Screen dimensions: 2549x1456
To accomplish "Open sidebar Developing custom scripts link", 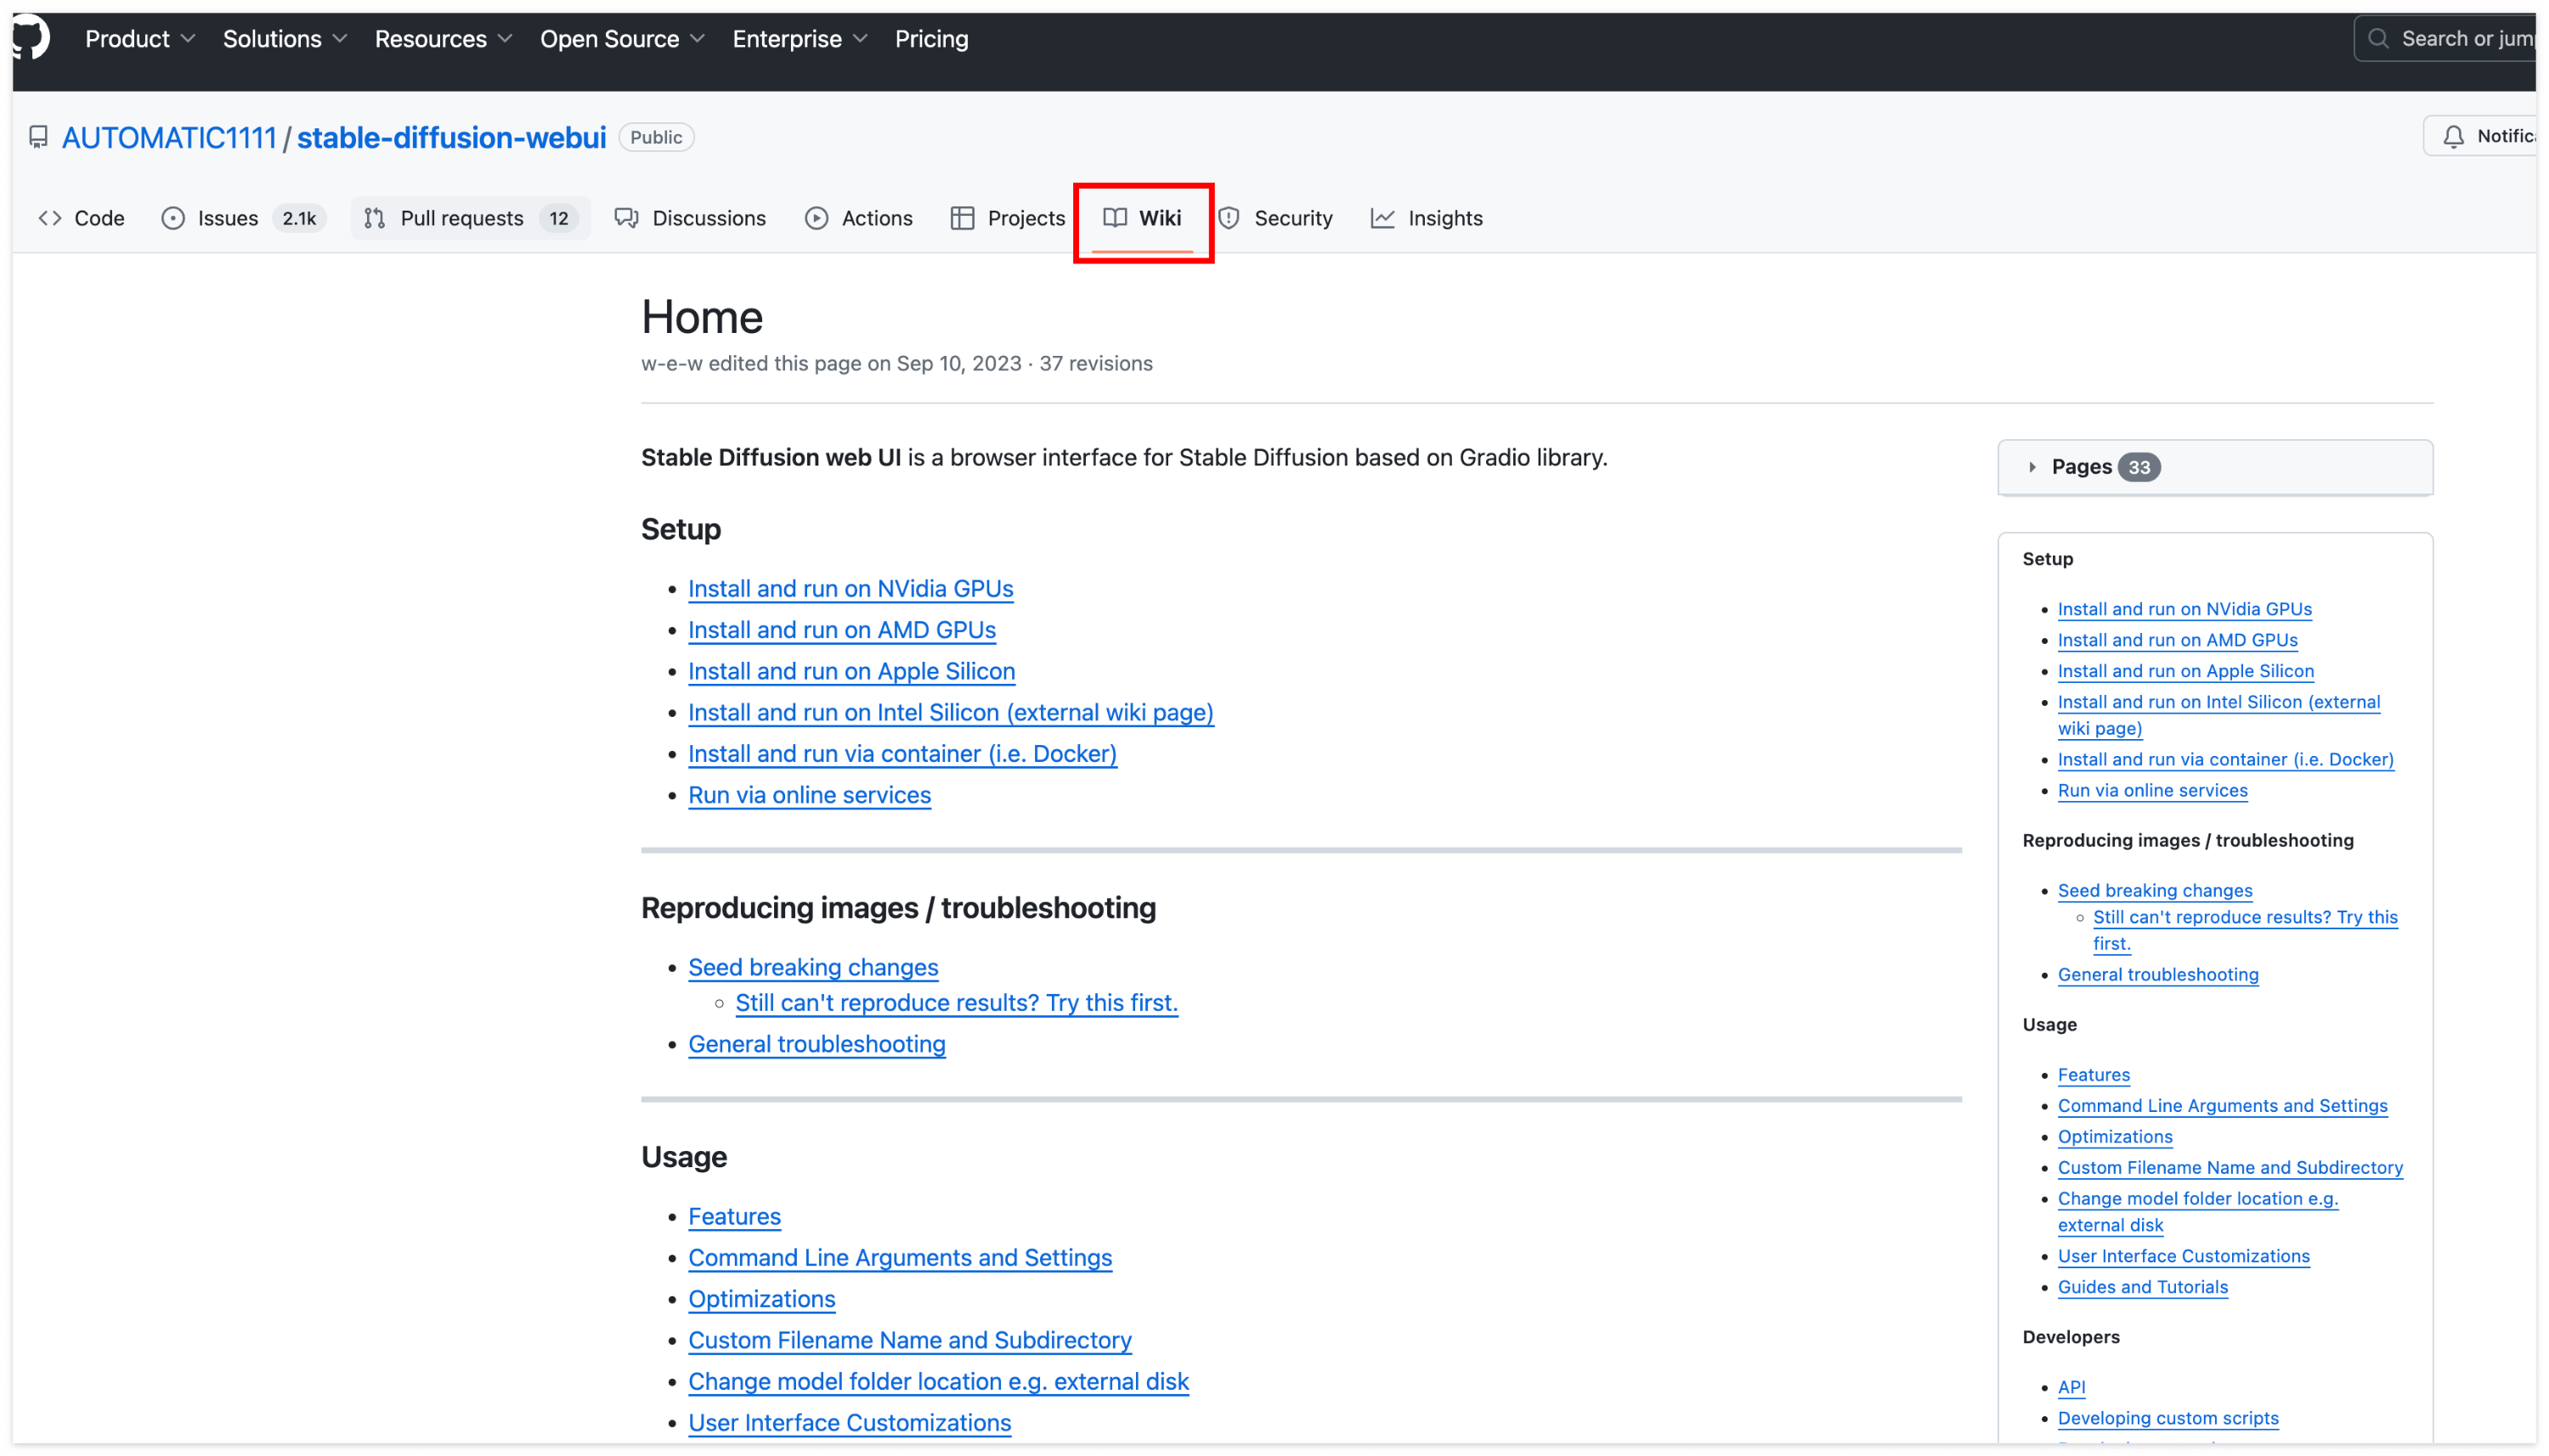I will (2167, 1417).
